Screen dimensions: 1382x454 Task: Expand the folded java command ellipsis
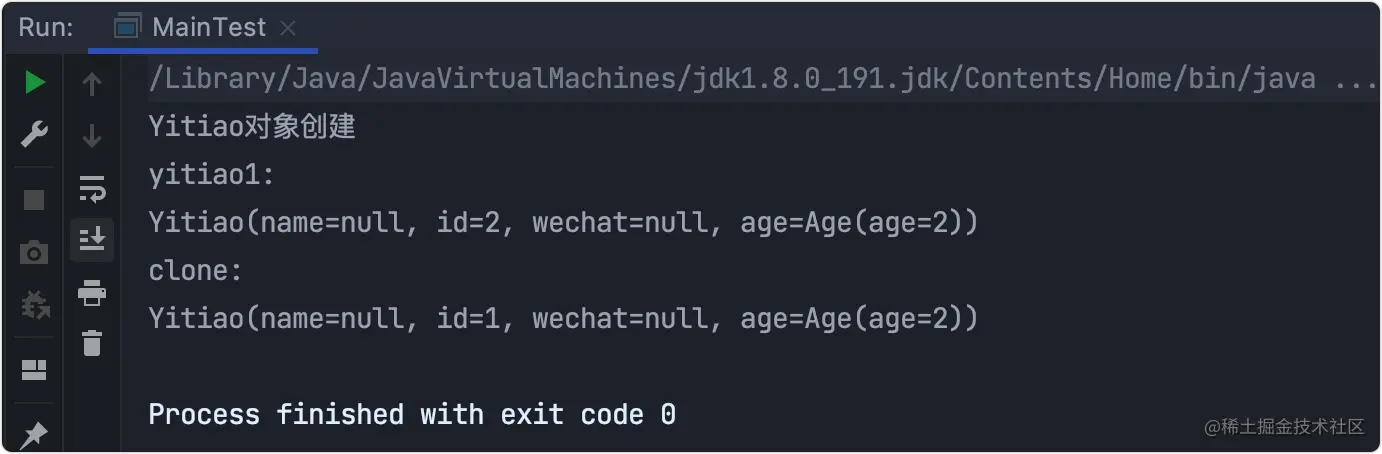tap(1356, 79)
